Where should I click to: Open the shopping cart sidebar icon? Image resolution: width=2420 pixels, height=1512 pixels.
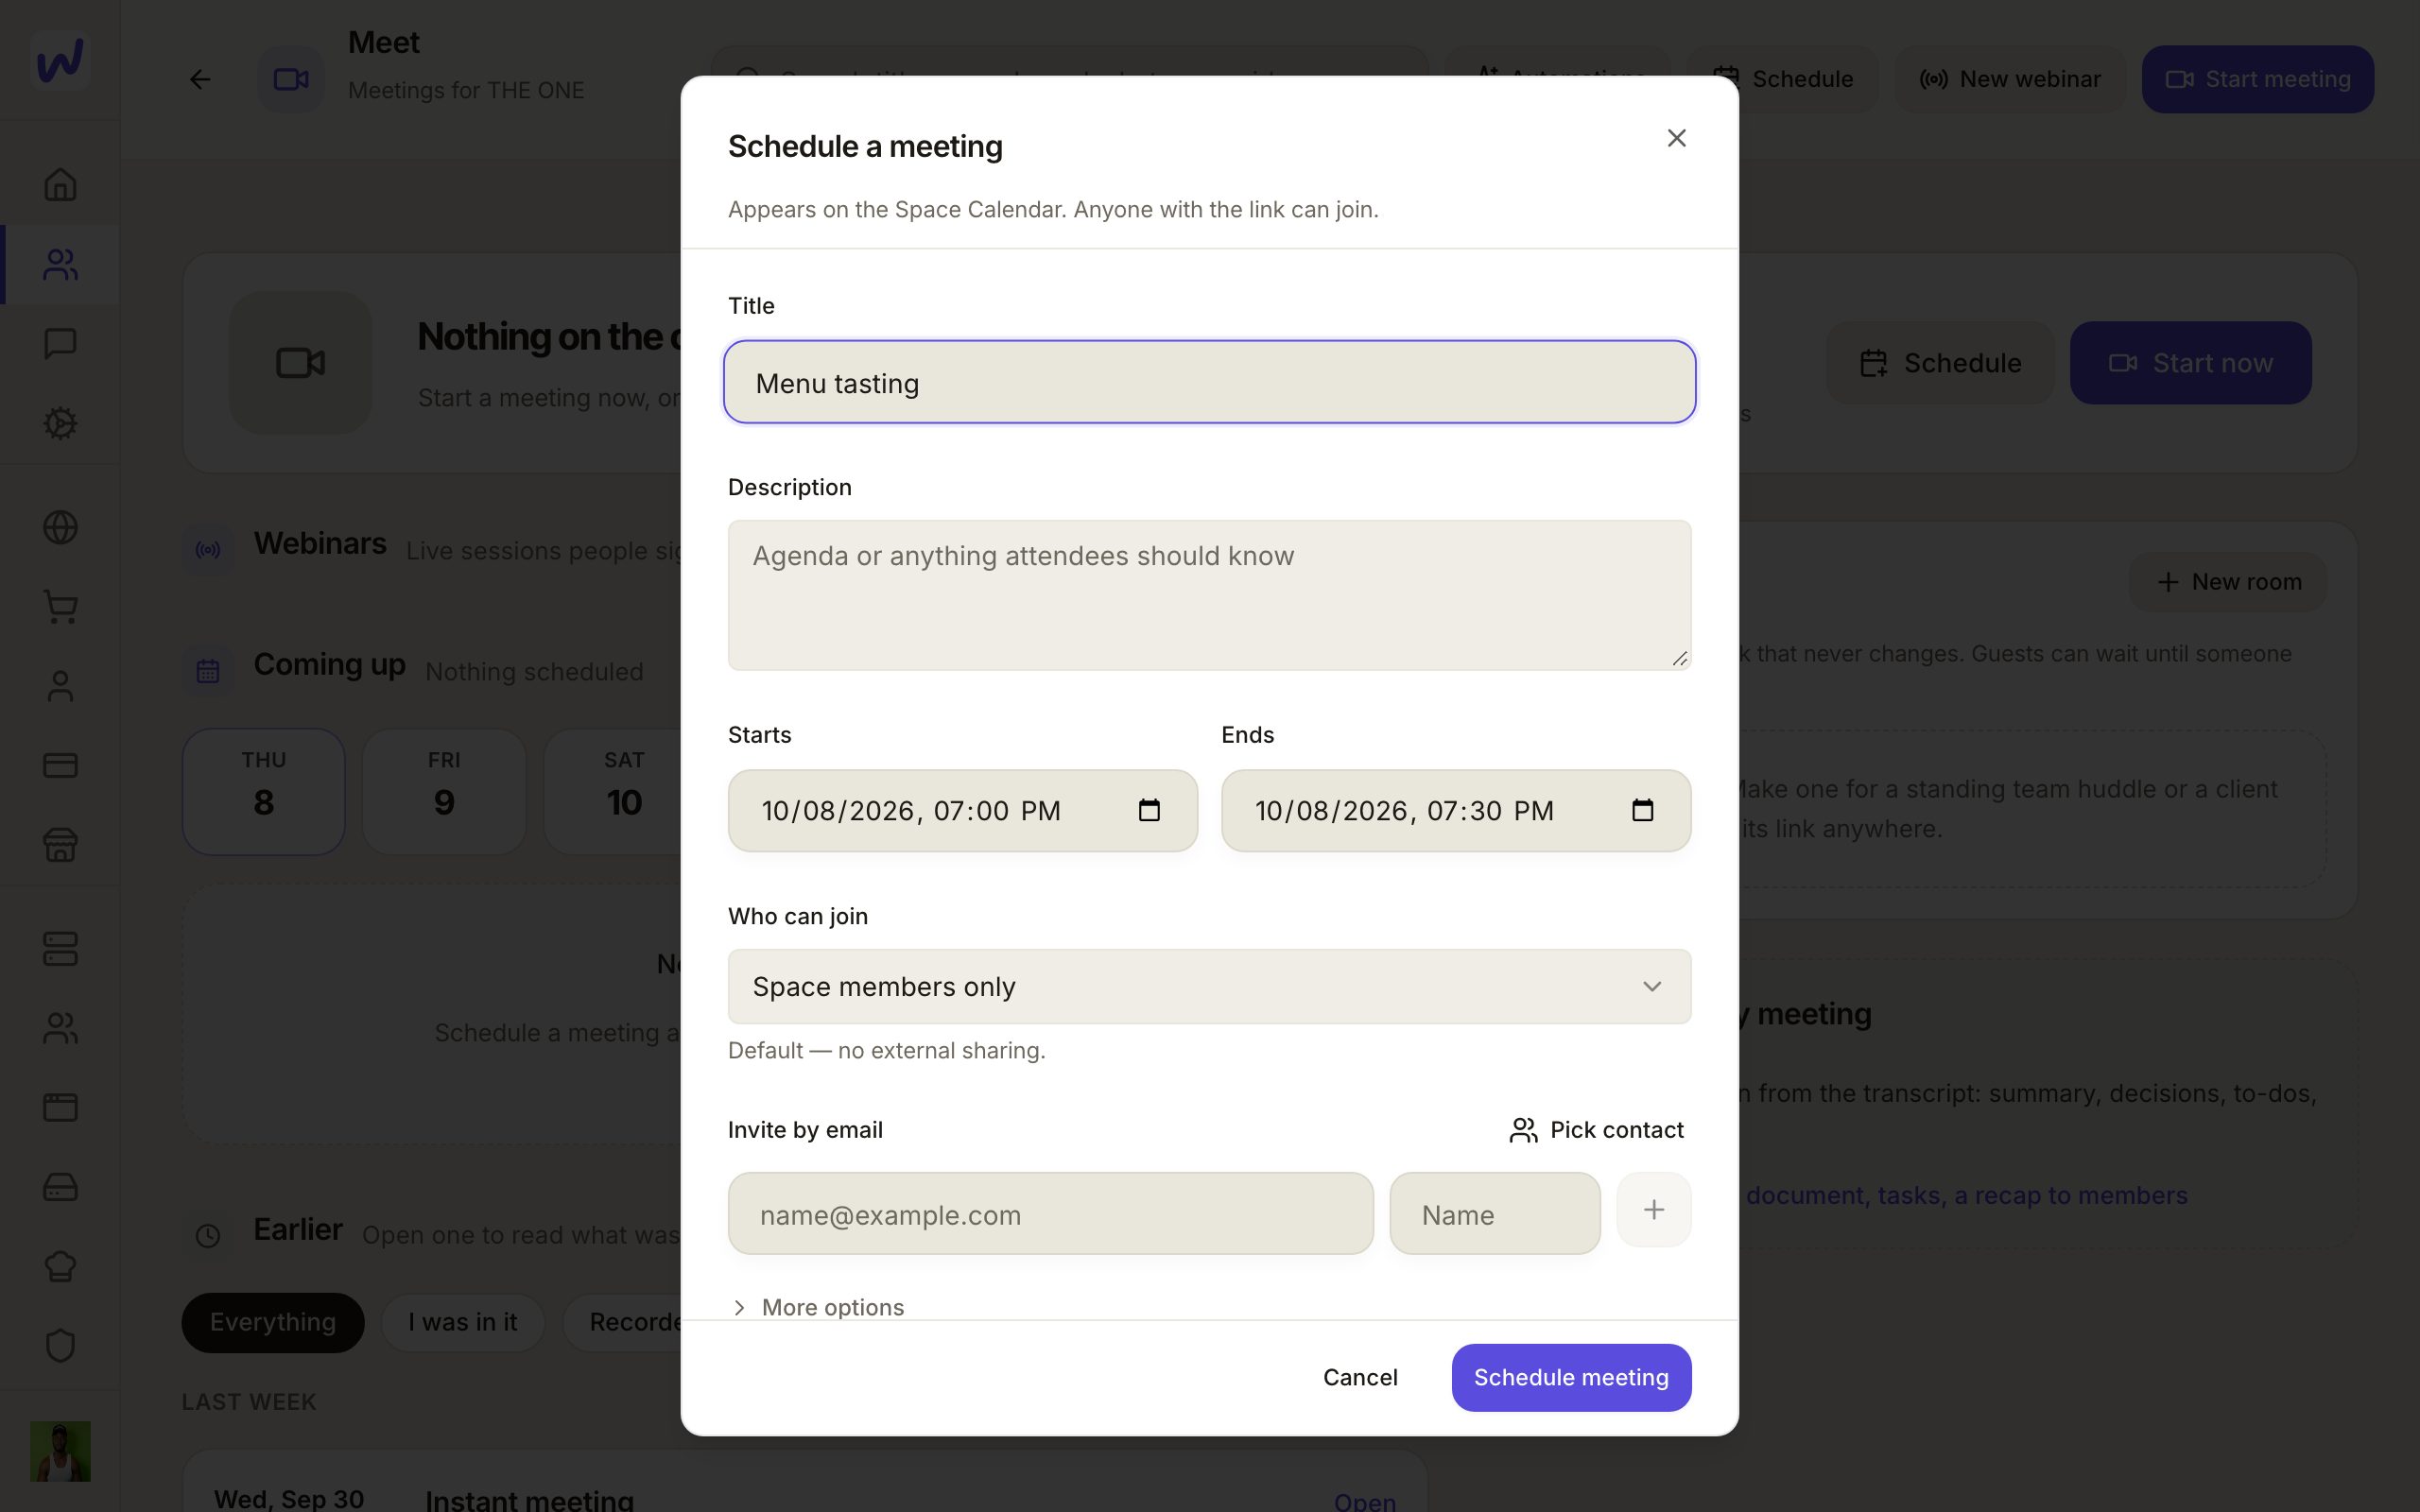60,606
